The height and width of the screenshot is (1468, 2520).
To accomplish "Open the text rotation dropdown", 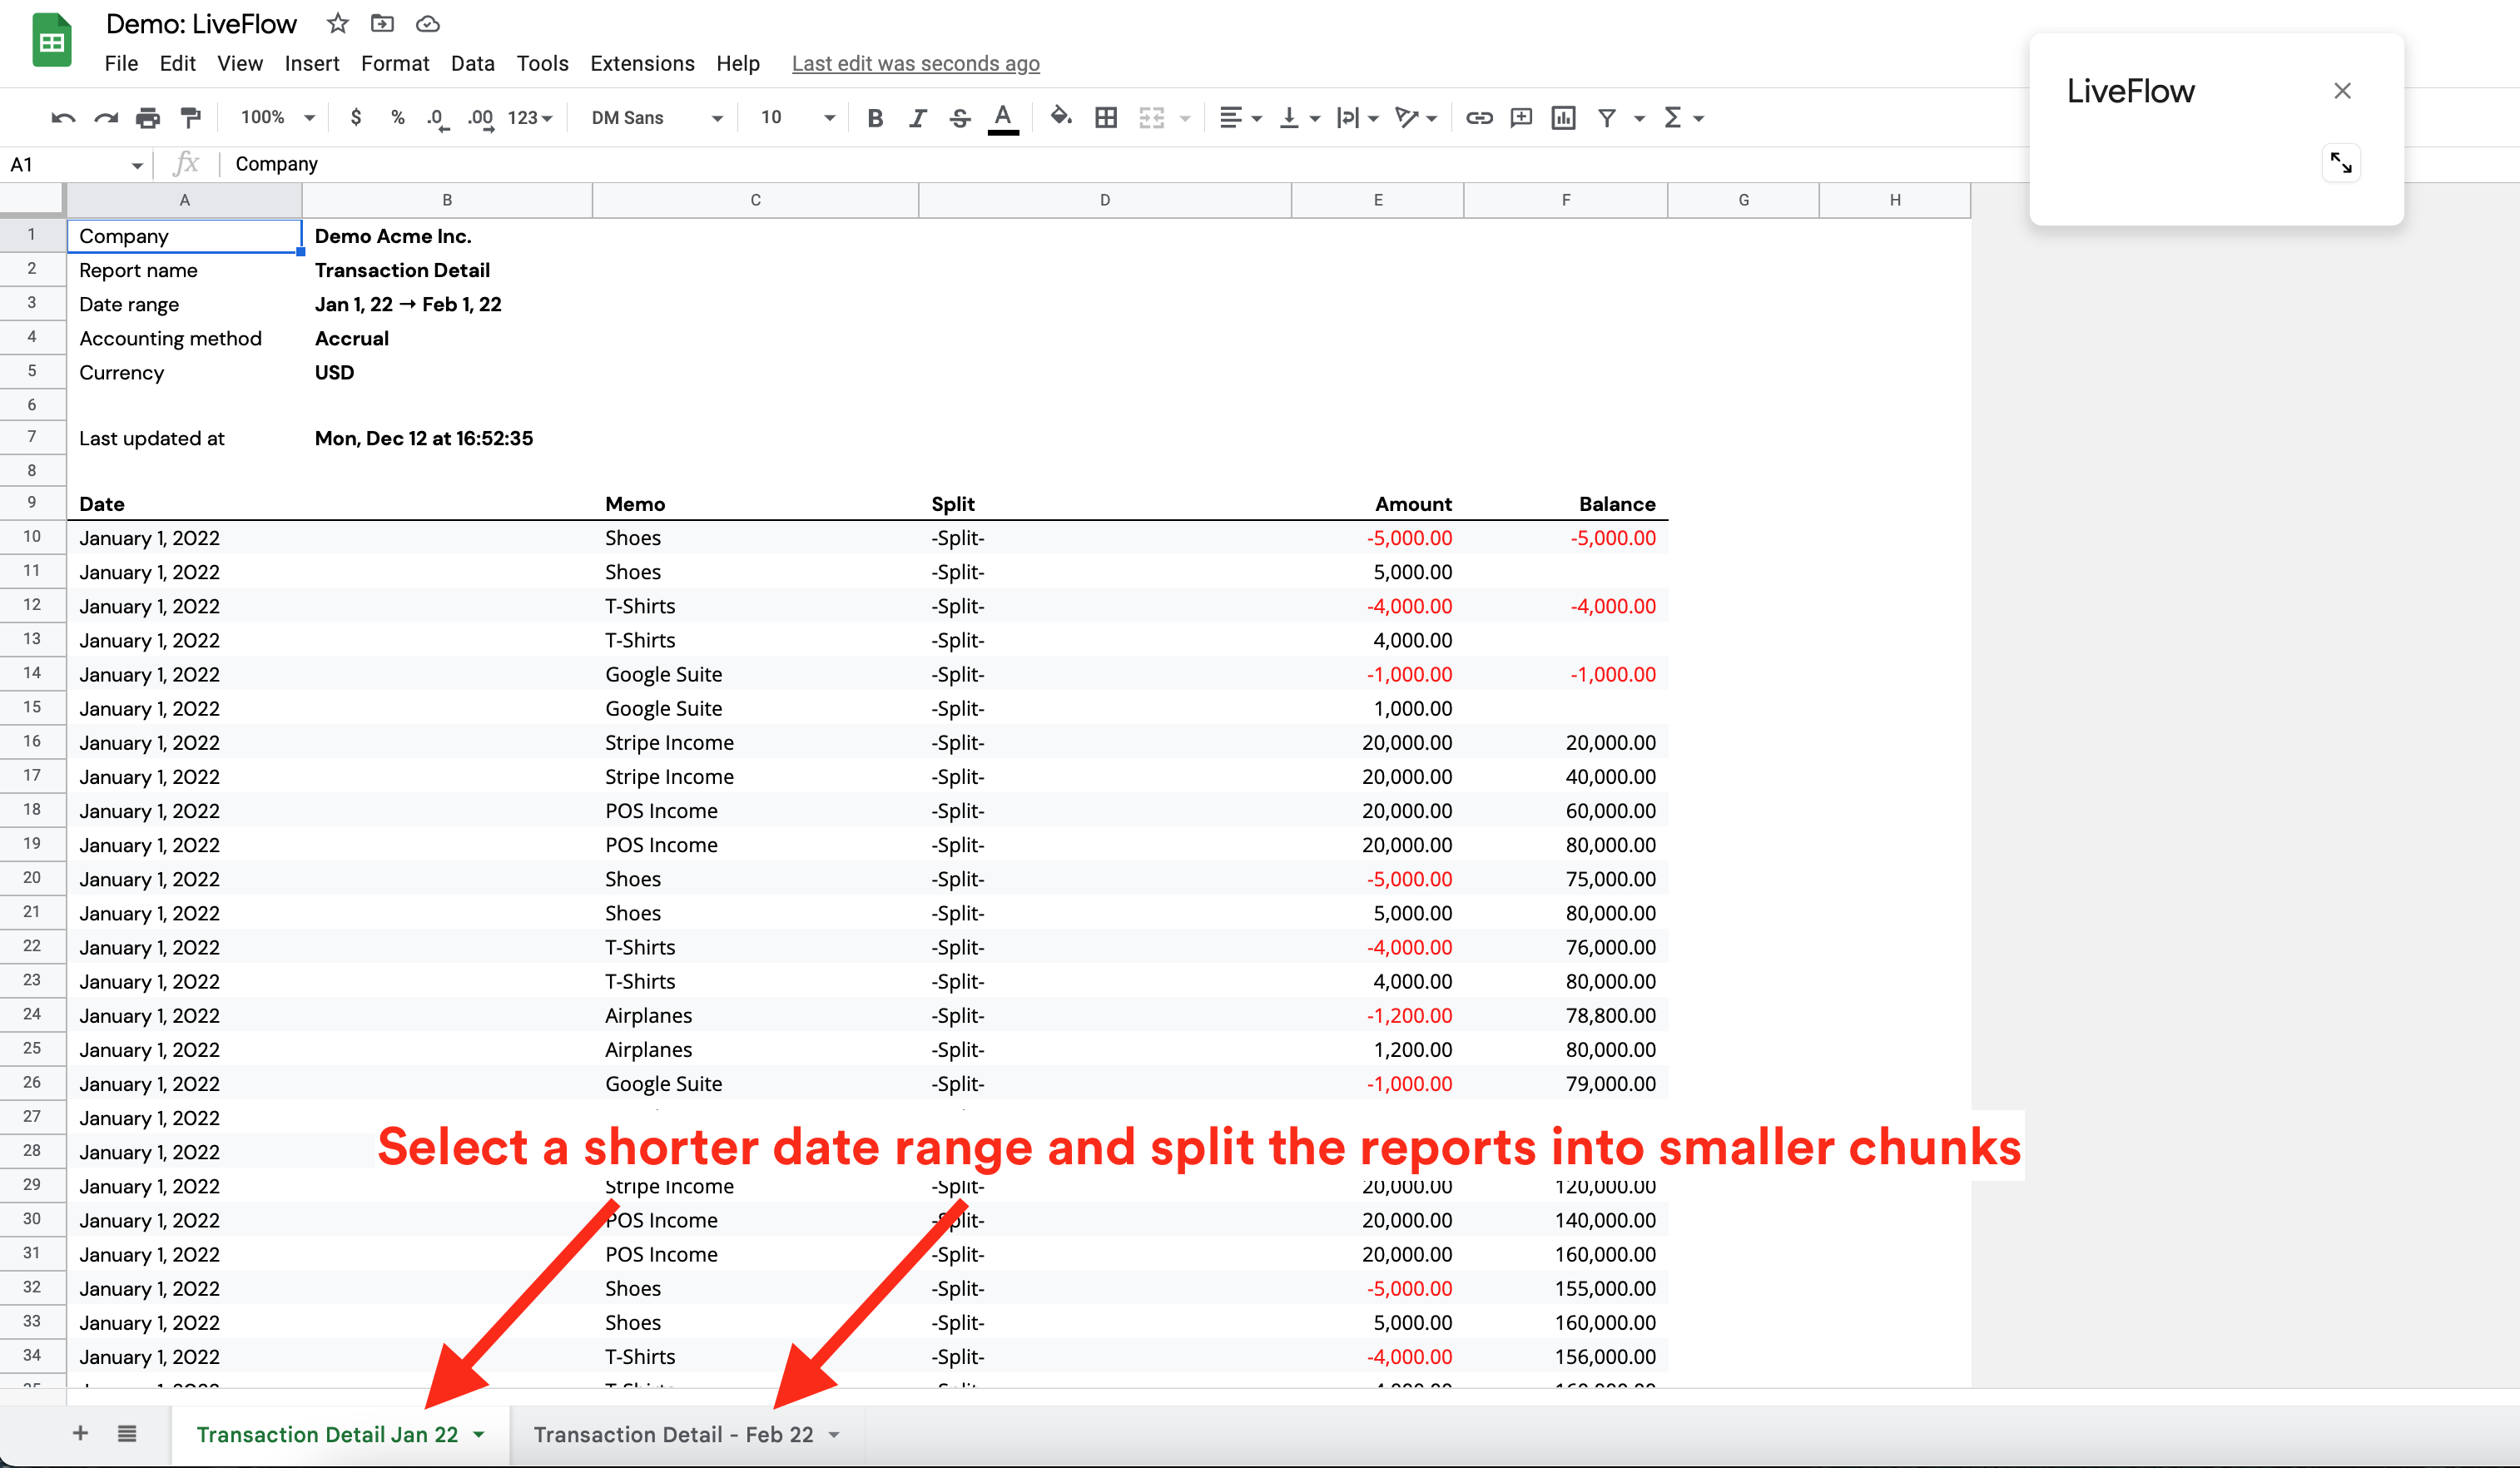I will [x=1416, y=118].
